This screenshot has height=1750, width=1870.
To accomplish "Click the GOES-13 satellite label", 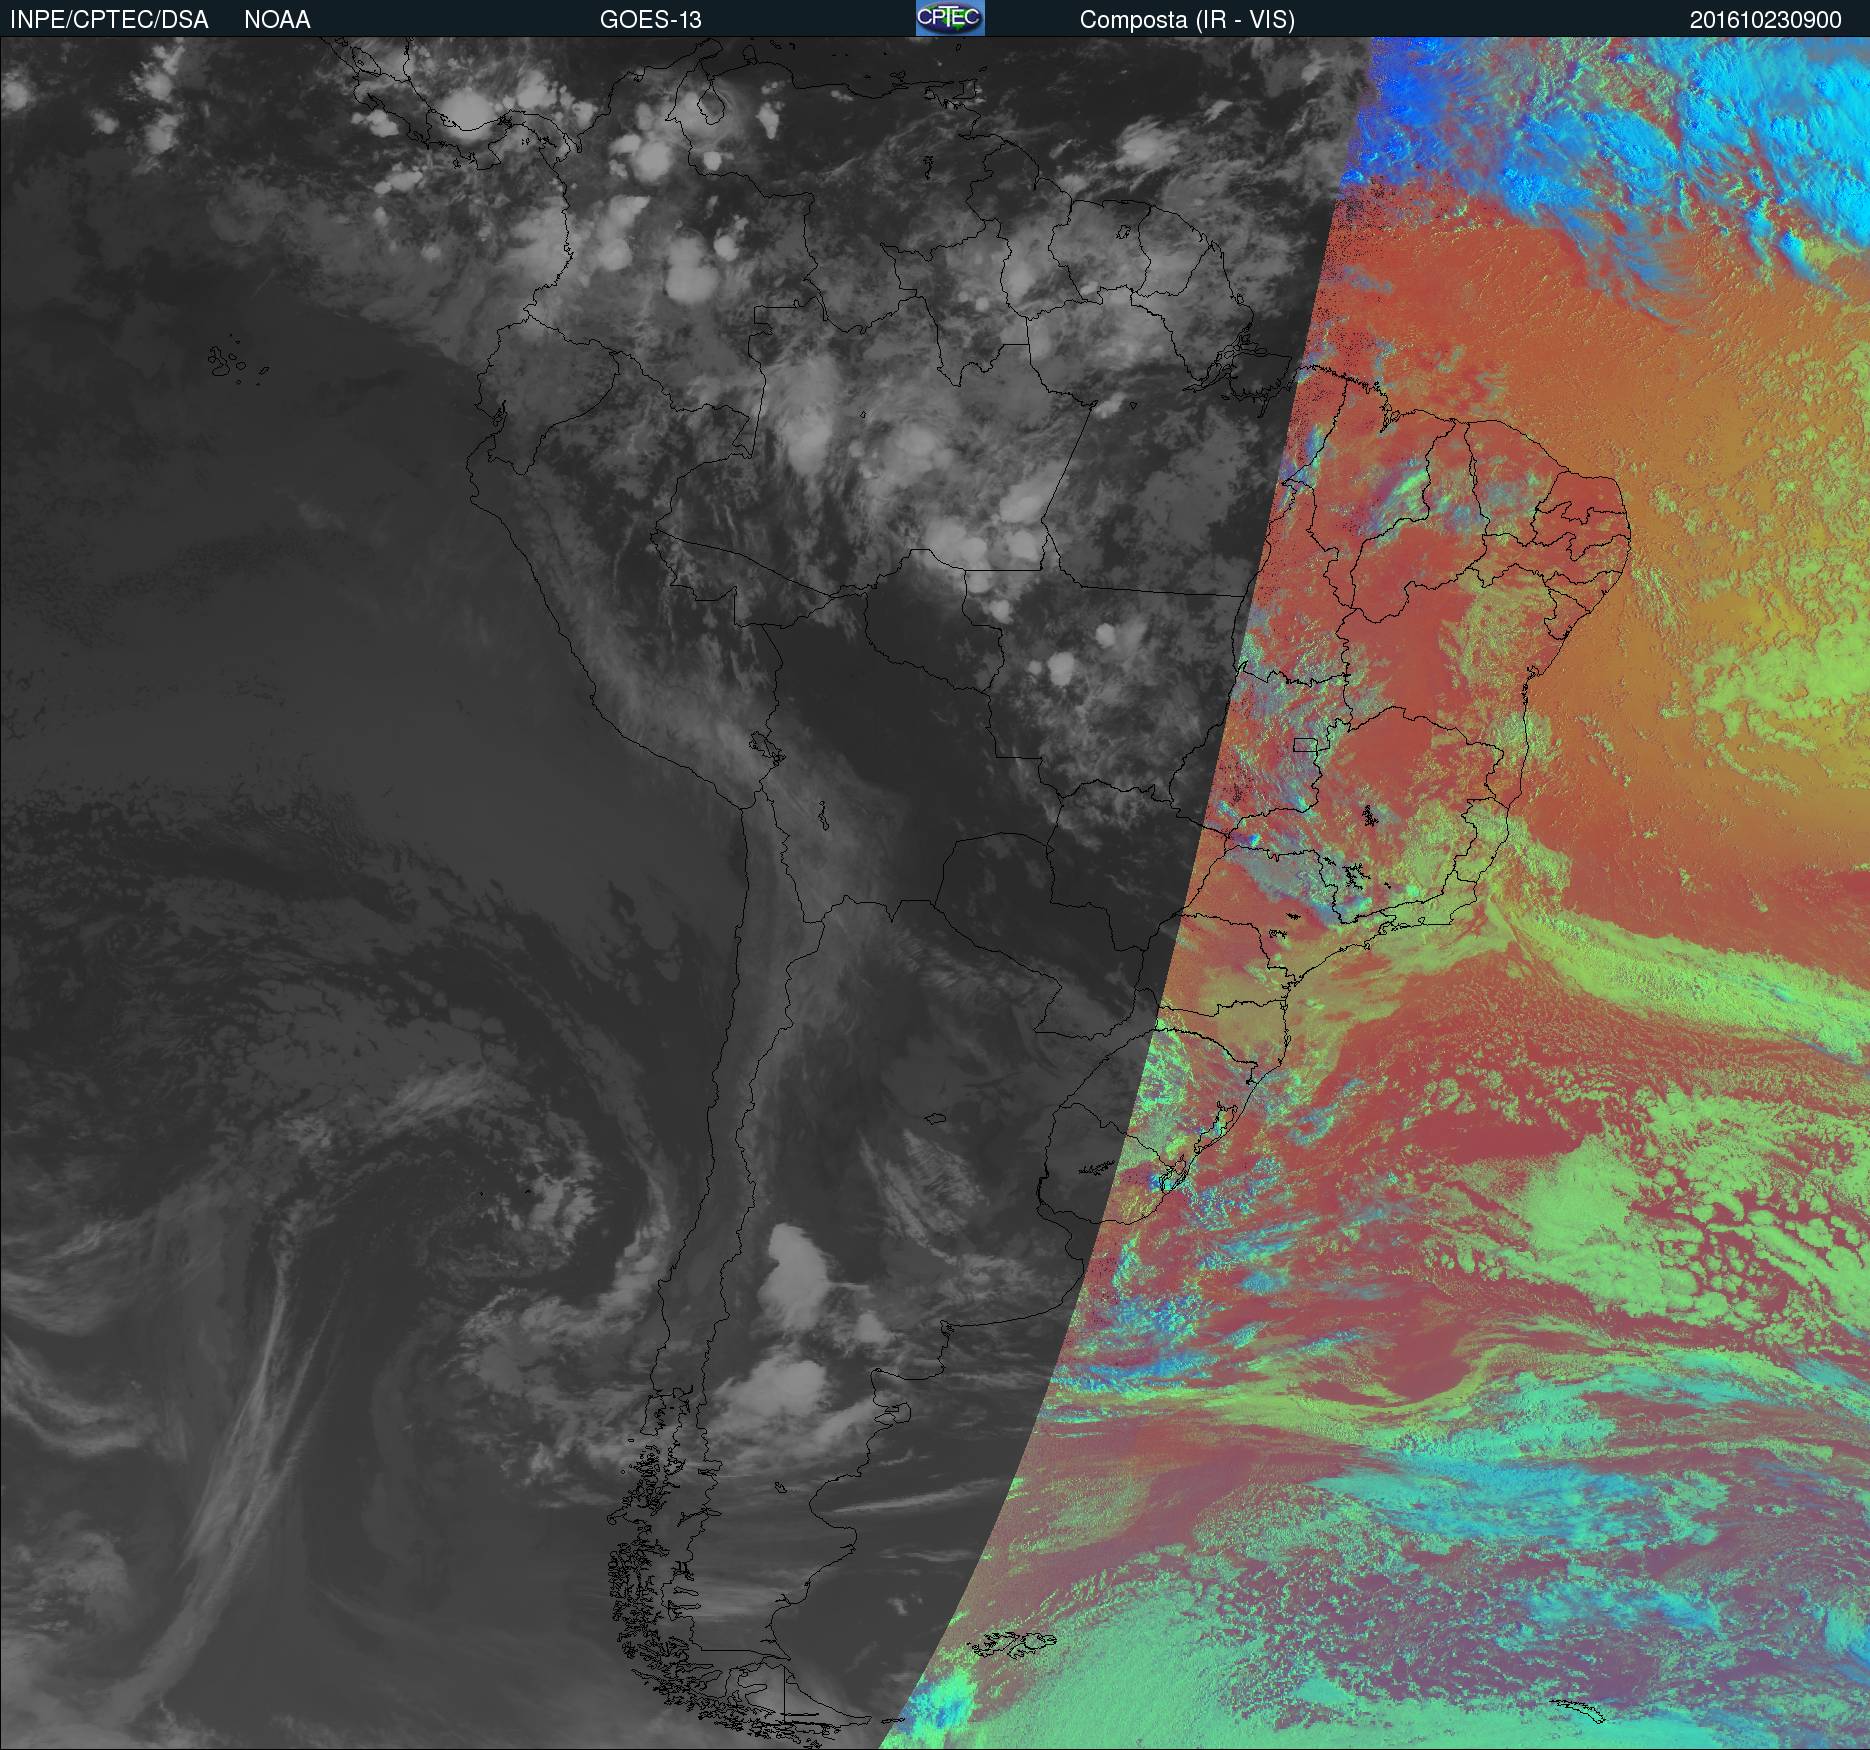I will (x=650, y=20).
